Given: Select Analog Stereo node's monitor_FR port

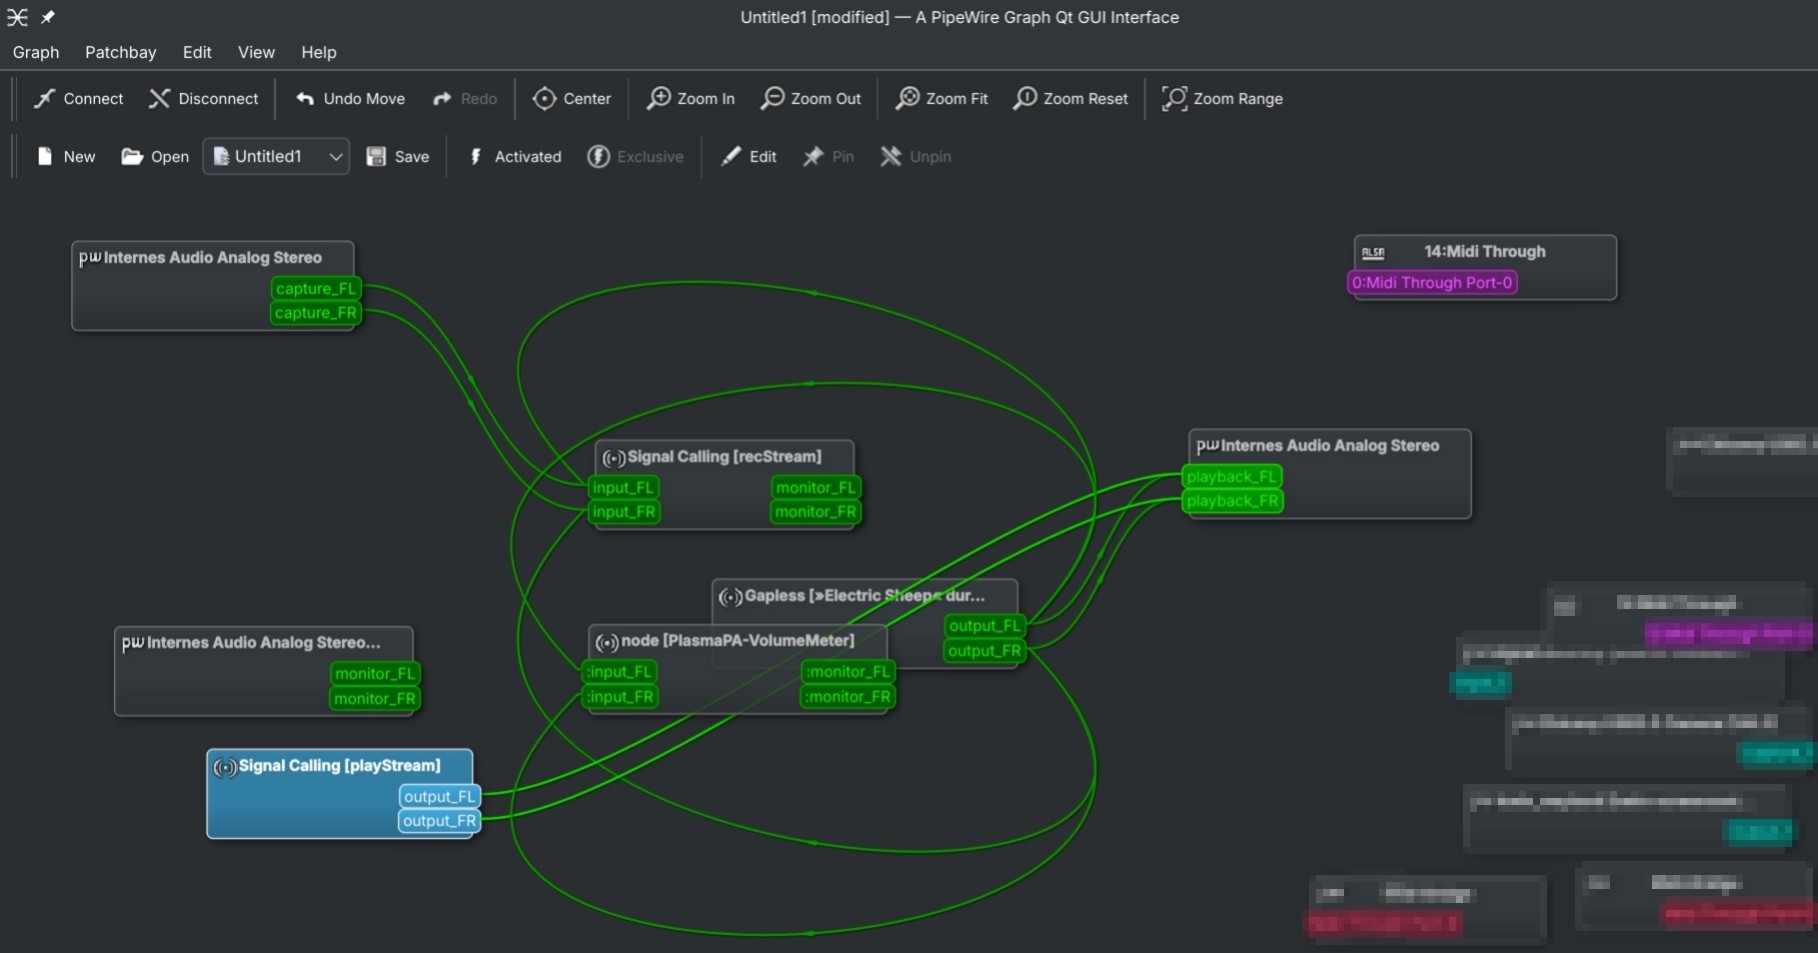Looking at the screenshot, I should coord(374,699).
